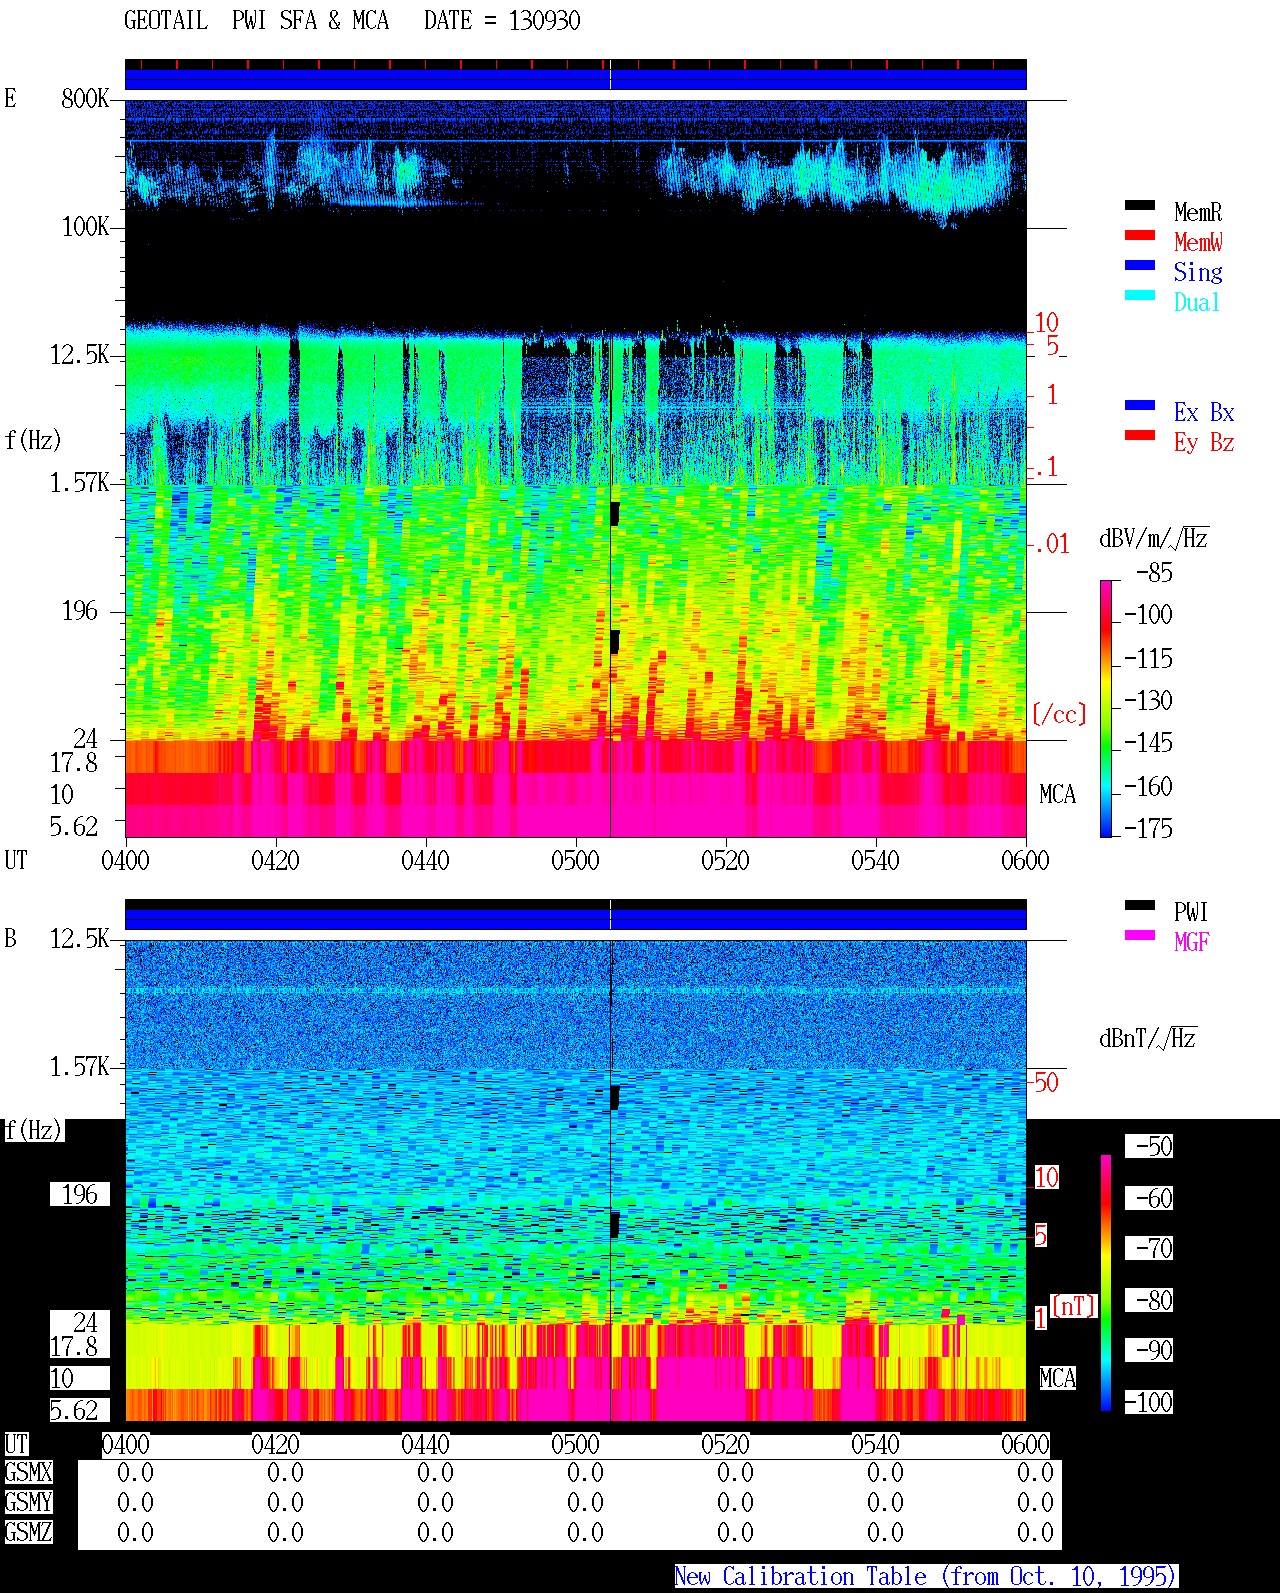Click the magenta MGF legend swatch
This screenshot has width=1280, height=1593.
pos(1140,935)
